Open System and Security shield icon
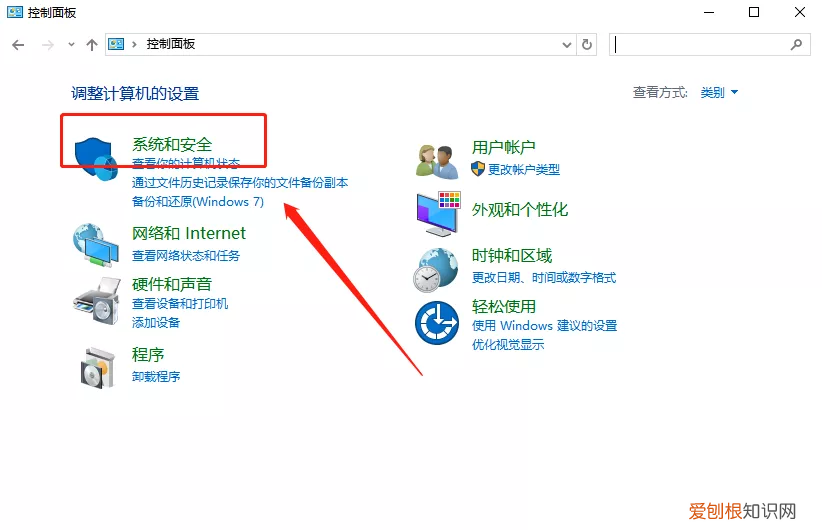The width and height of the screenshot is (822, 530). click(96, 159)
